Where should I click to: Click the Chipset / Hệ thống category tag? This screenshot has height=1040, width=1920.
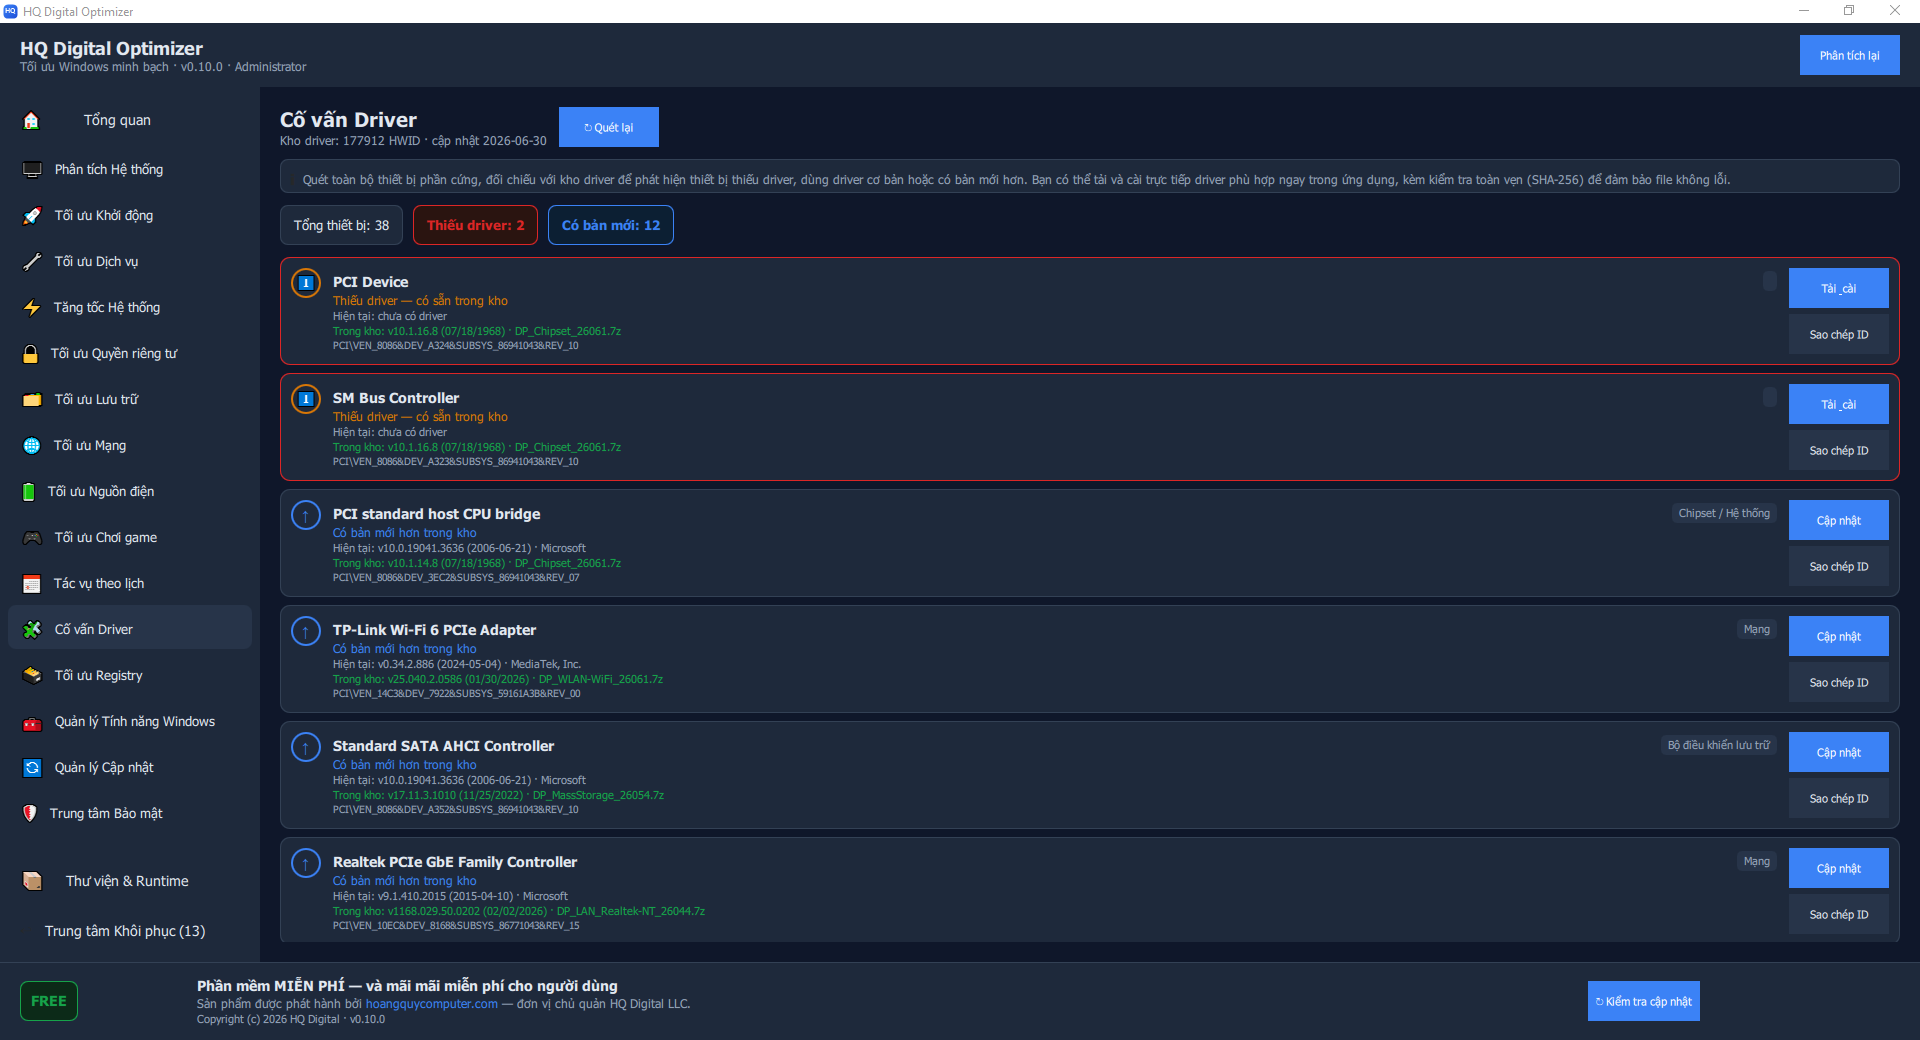coord(1724,513)
